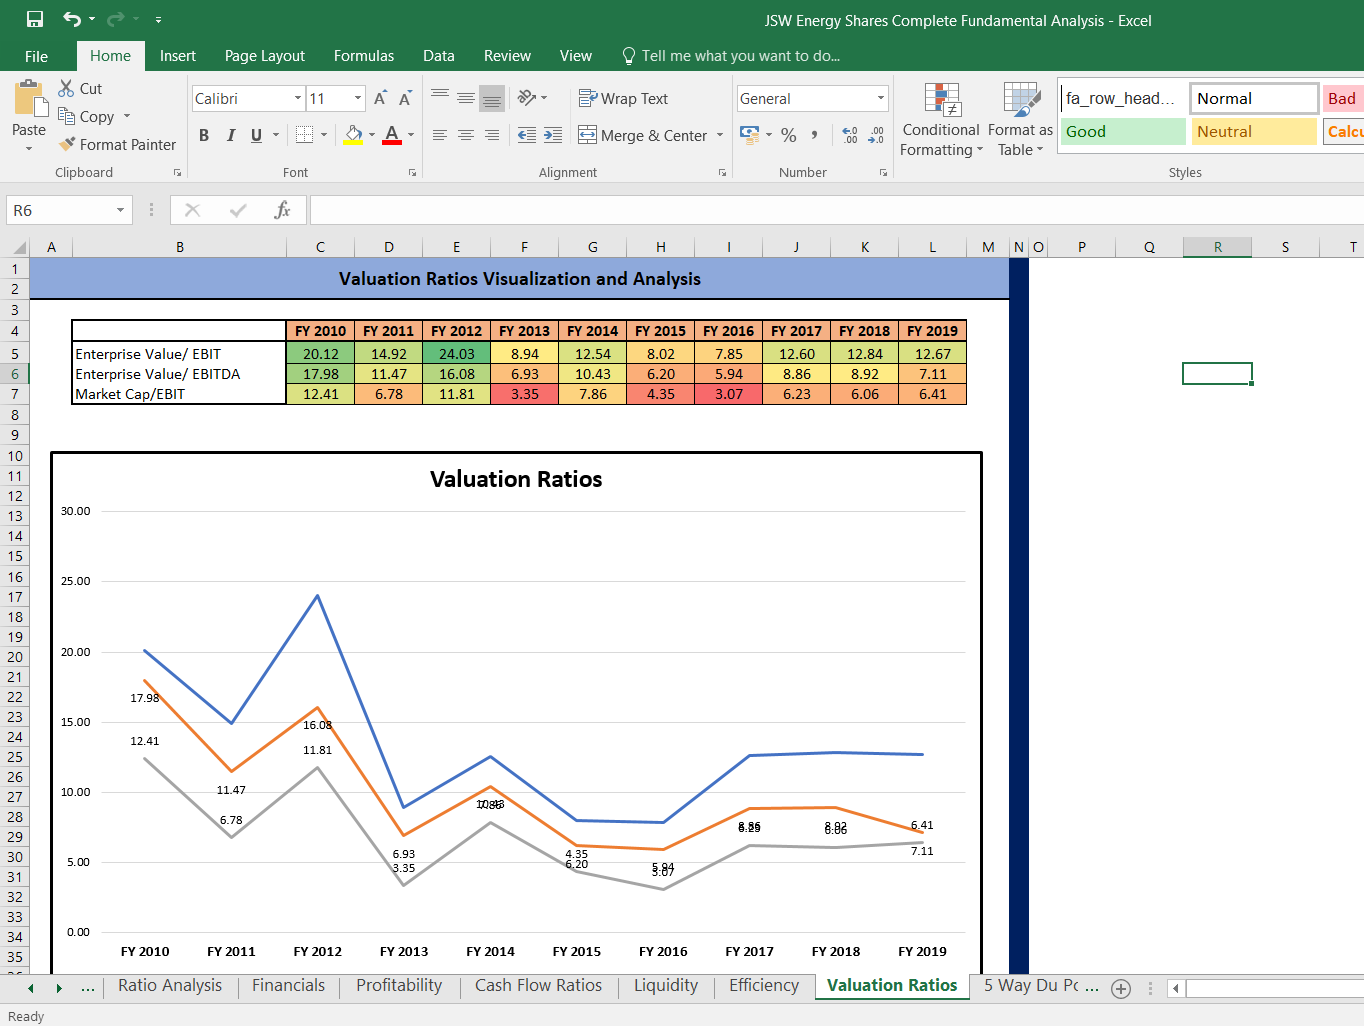This screenshot has height=1026, width=1364.
Task: Click the Select All corner triangle
Action: (x=18, y=247)
